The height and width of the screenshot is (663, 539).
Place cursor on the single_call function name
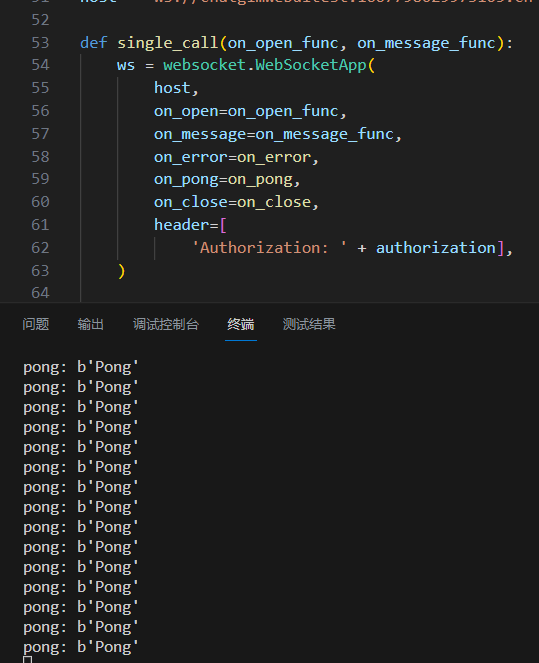(167, 43)
